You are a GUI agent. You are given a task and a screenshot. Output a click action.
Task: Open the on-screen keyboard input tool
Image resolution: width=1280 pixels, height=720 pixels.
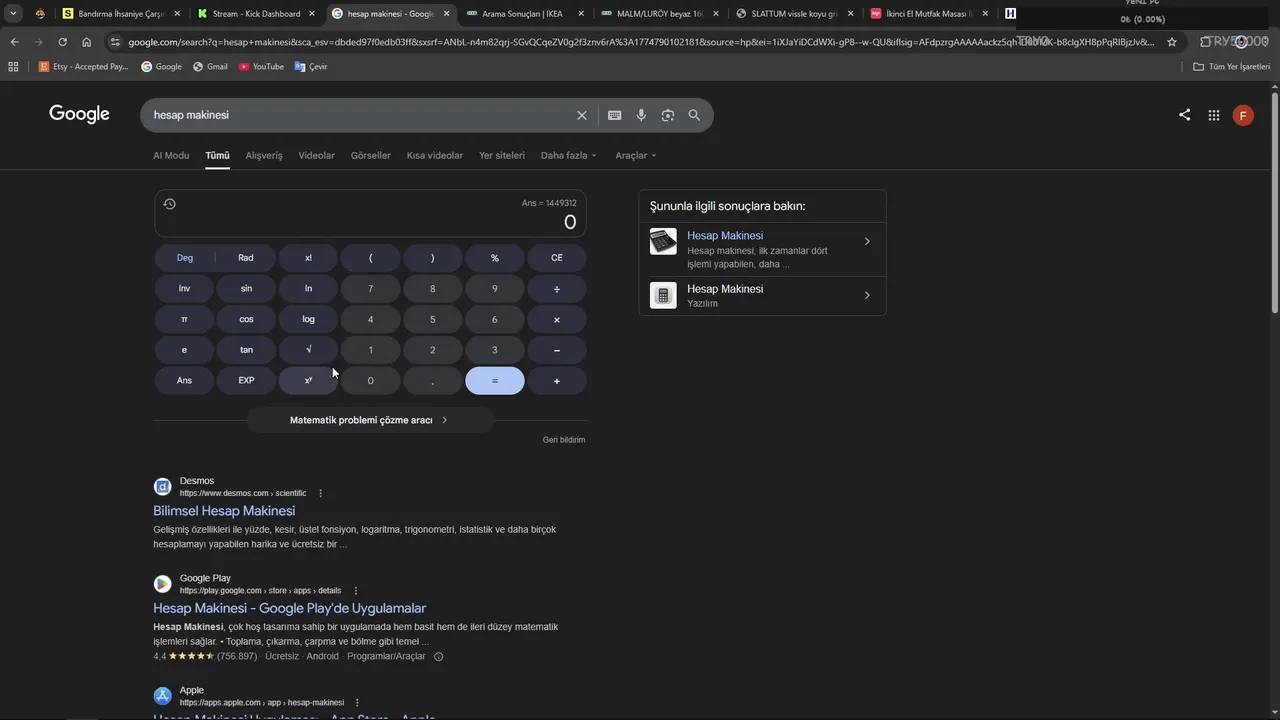coord(615,115)
